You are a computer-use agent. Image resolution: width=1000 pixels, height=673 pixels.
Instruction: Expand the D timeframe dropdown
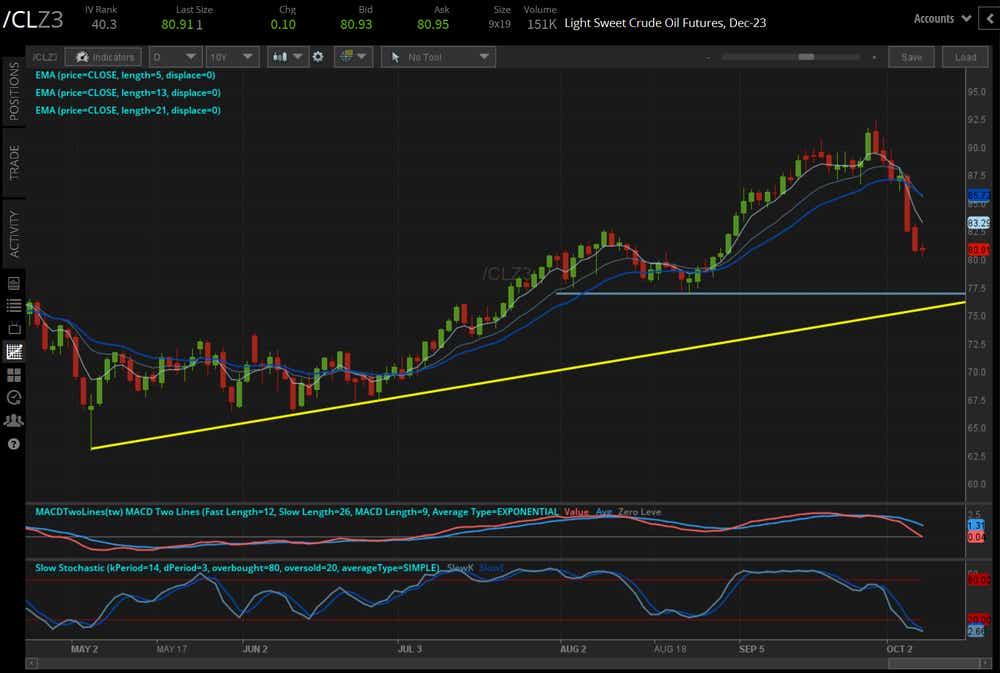pos(175,57)
